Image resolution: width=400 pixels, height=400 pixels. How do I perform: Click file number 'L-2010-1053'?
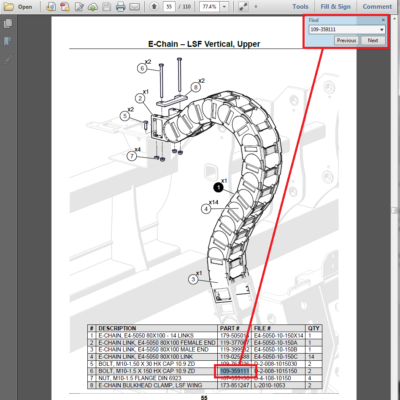[x=269, y=385]
